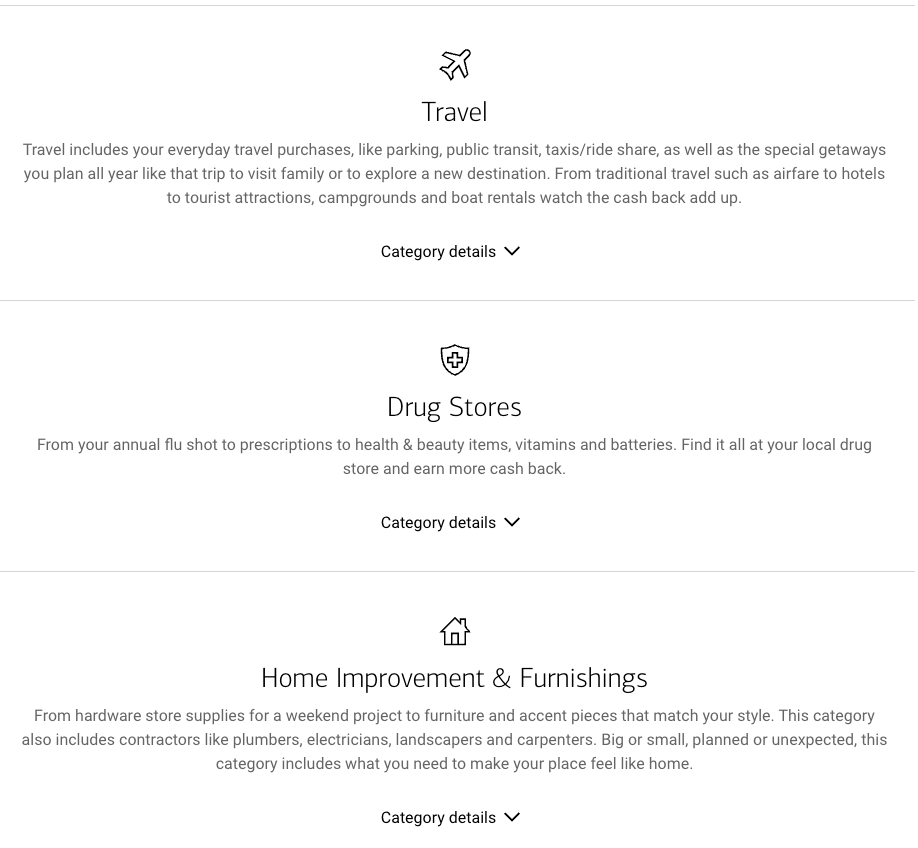Click the divider line between Travel and Drug Stores
This screenshot has height=848, width=918.
point(457,300)
